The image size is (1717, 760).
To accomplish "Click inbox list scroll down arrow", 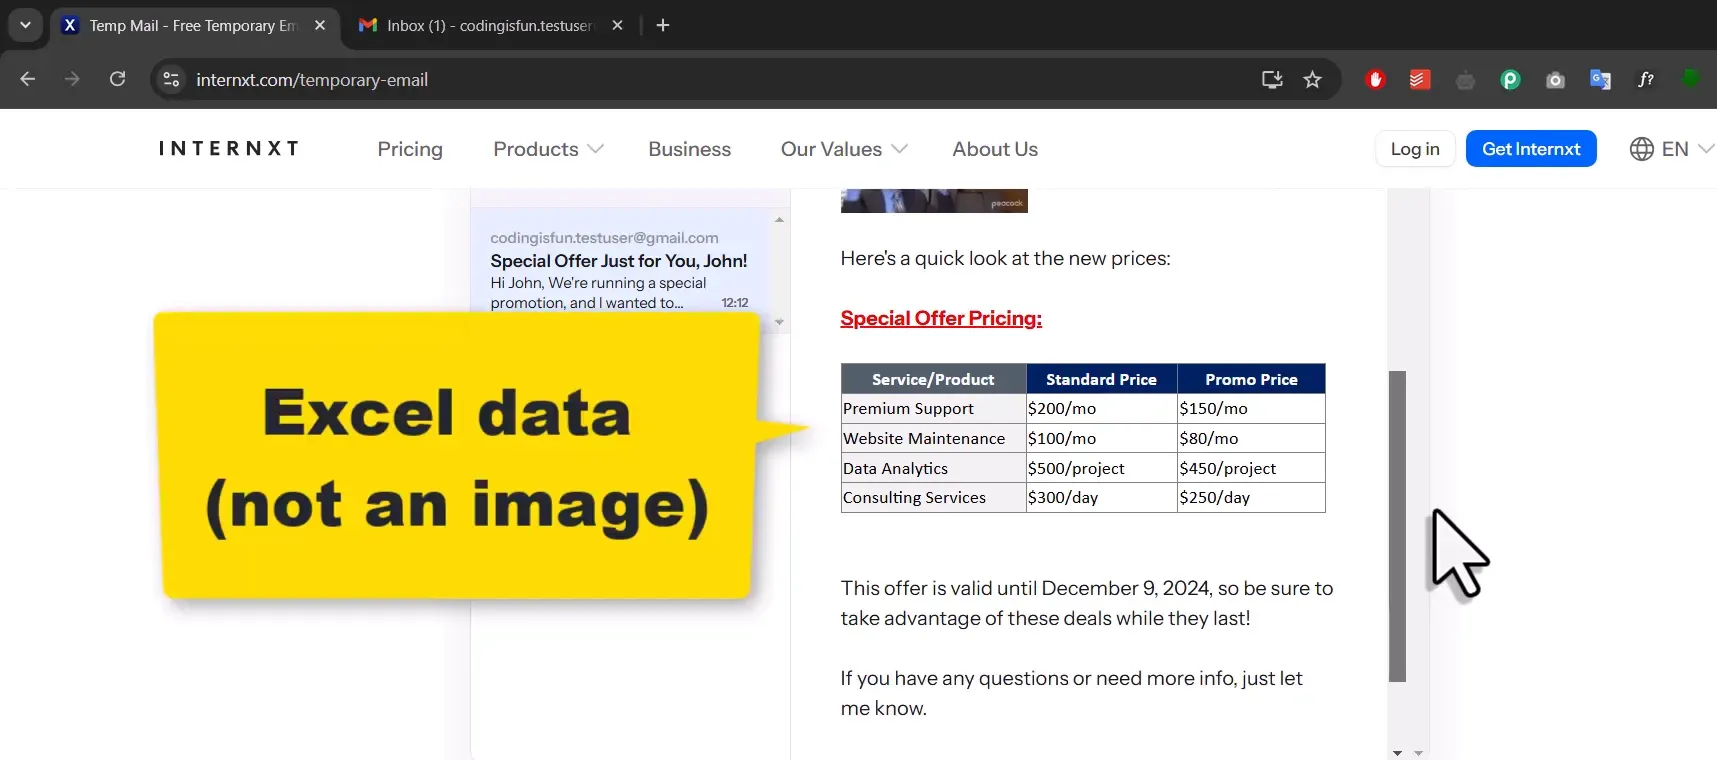I will 779,322.
